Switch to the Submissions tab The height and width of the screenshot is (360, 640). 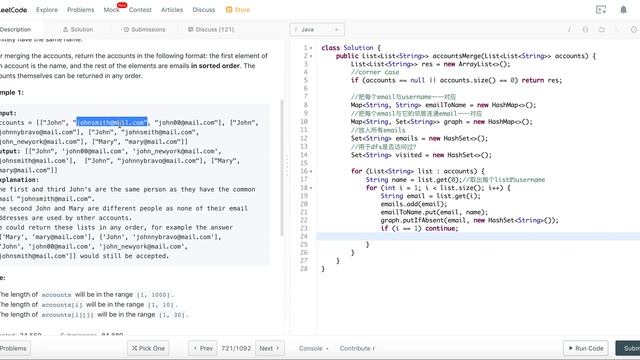(x=144, y=29)
